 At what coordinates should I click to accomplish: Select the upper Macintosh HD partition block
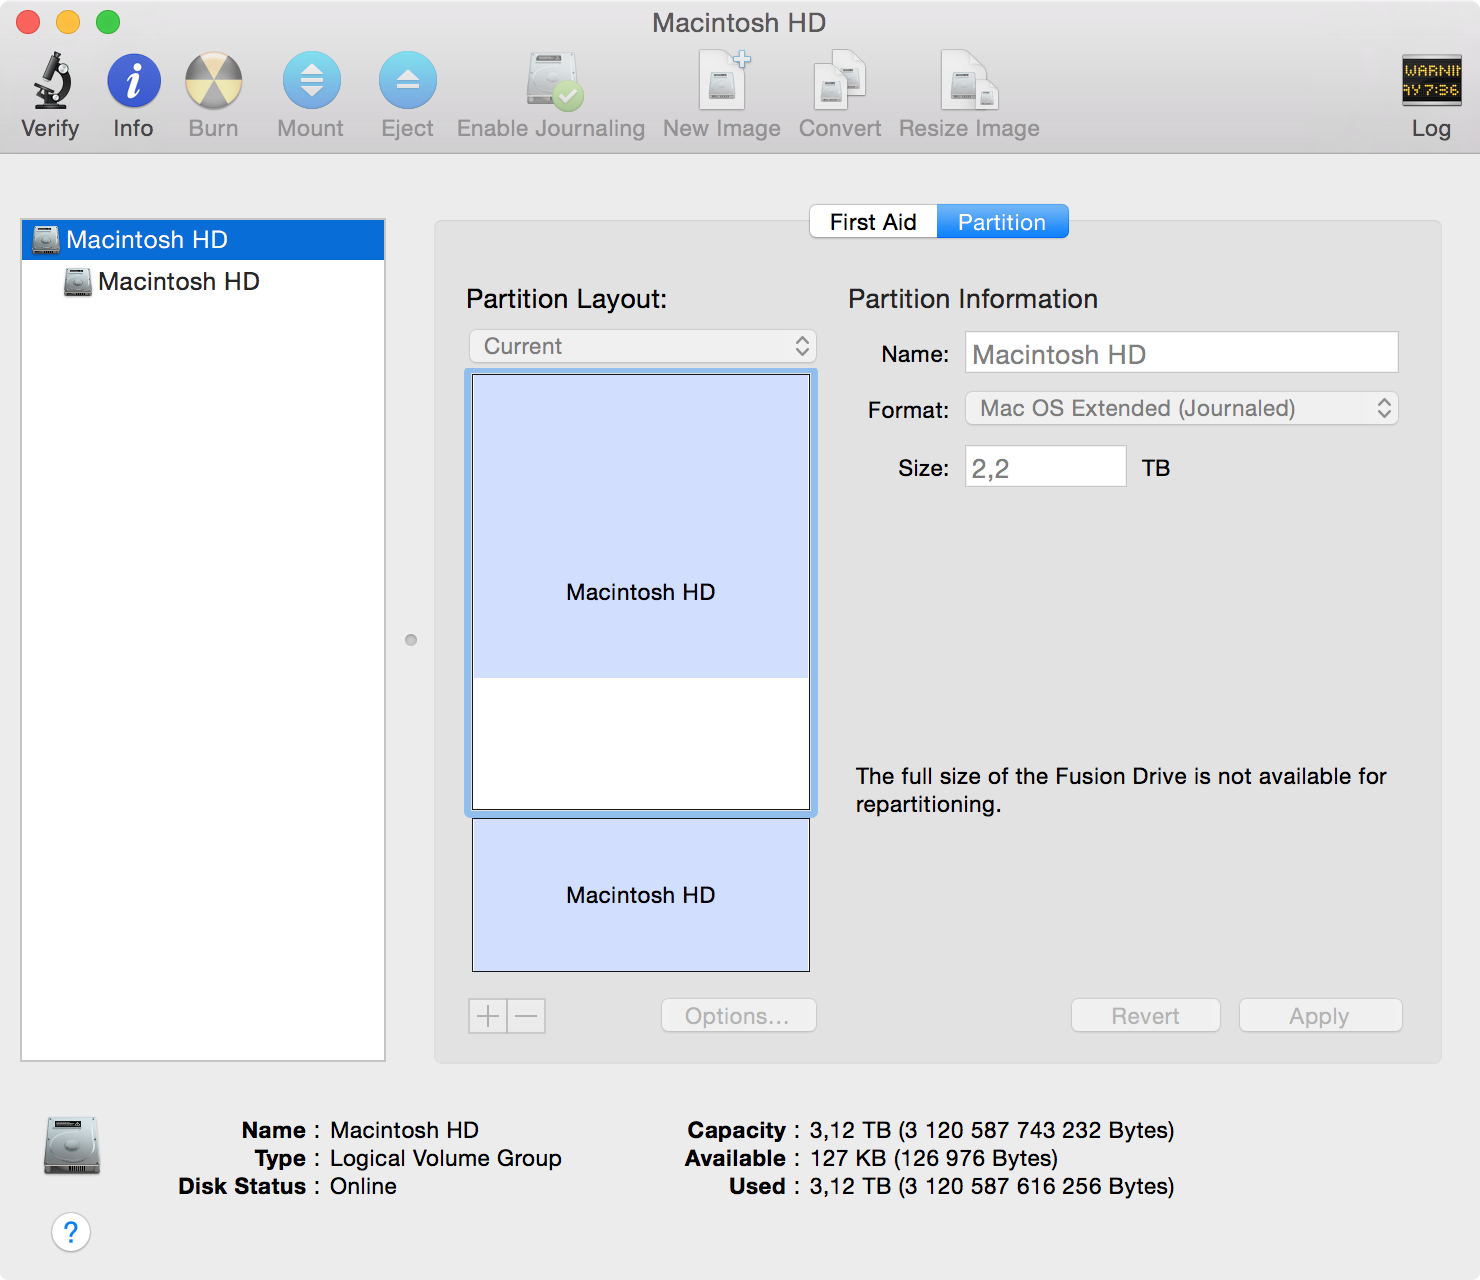click(641, 592)
